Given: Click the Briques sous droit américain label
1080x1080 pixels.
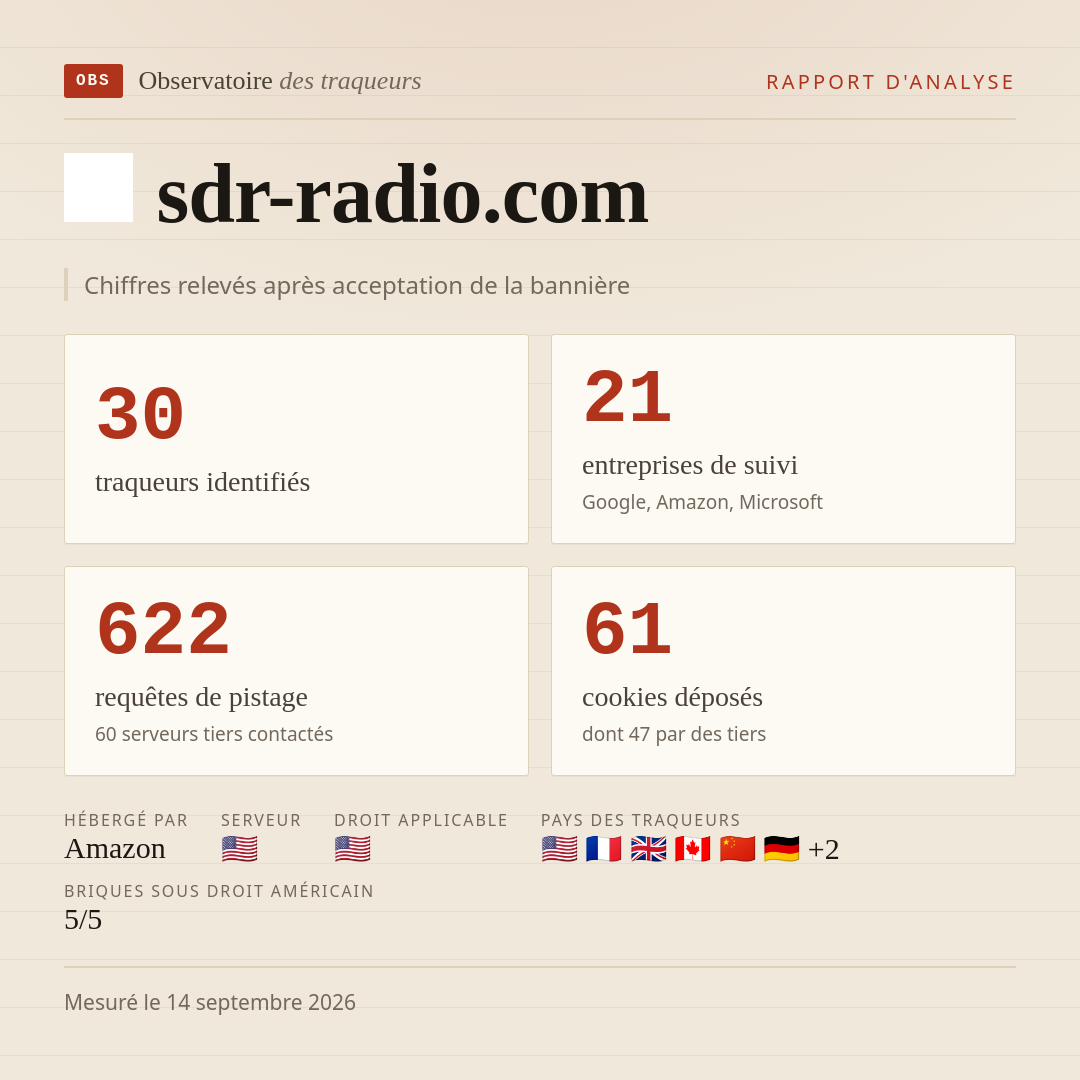Looking at the screenshot, I should 219,891.
